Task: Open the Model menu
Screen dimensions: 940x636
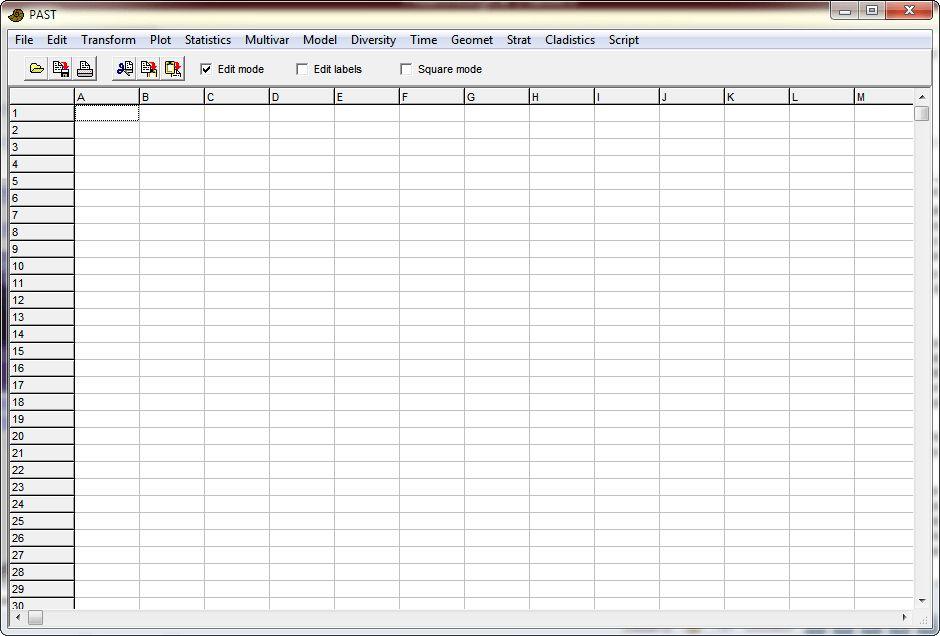Action: coord(320,40)
